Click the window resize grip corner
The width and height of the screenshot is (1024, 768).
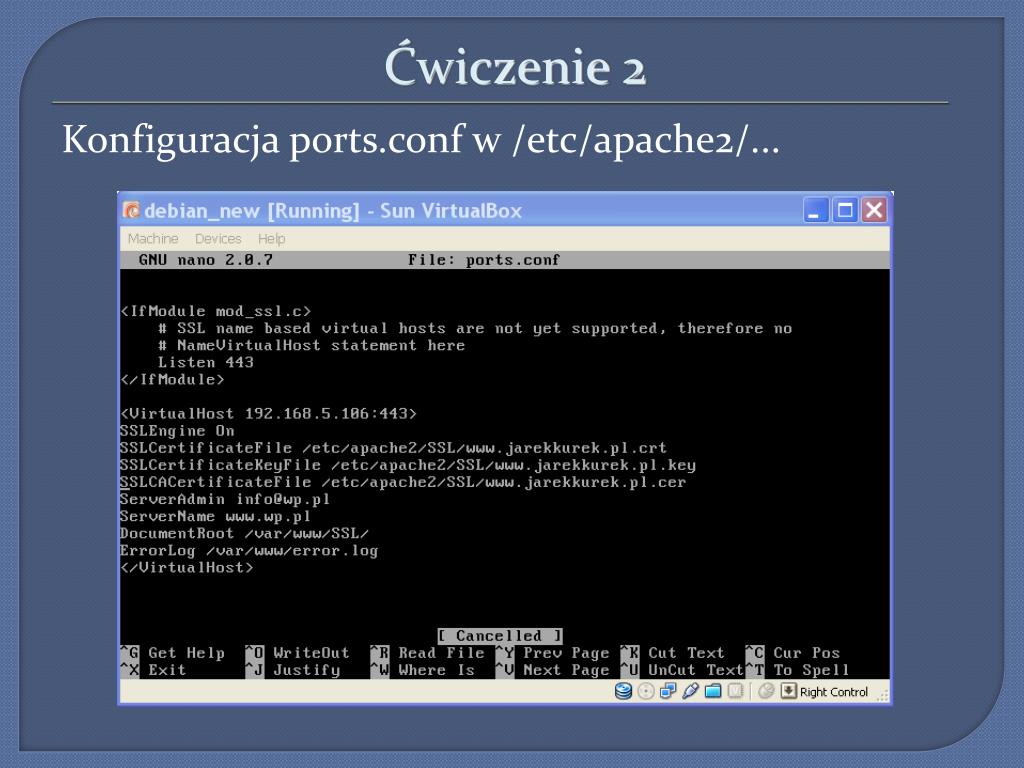pyautogui.click(x=883, y=696)
